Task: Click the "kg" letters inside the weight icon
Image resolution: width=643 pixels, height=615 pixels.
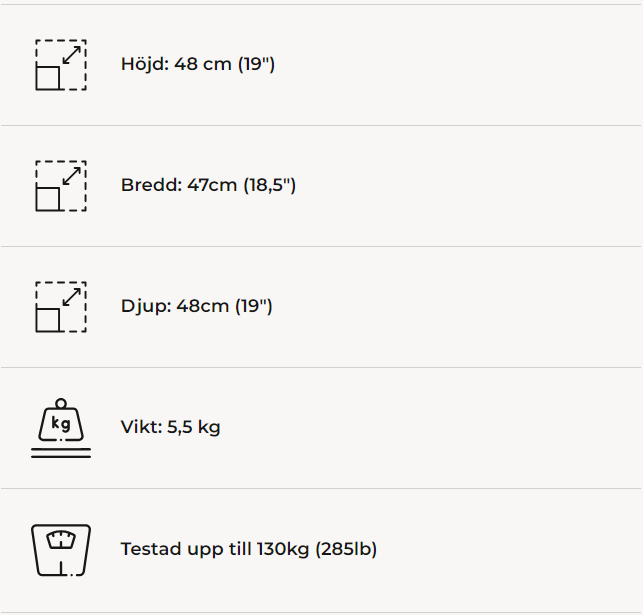Action: (x=61, y=424)
